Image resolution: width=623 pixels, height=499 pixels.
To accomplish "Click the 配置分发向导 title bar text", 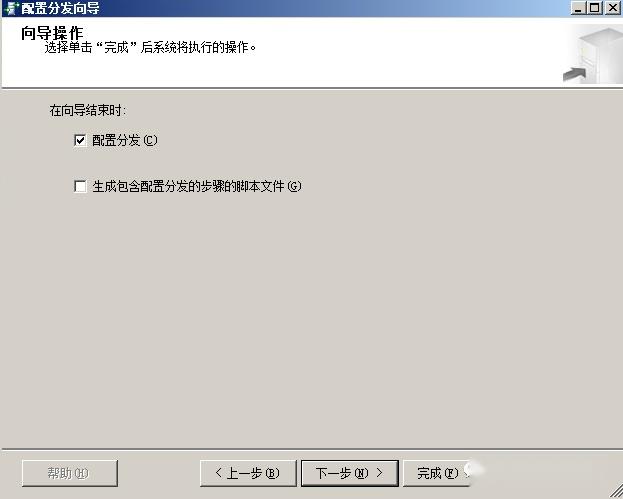I will [60, 8].
